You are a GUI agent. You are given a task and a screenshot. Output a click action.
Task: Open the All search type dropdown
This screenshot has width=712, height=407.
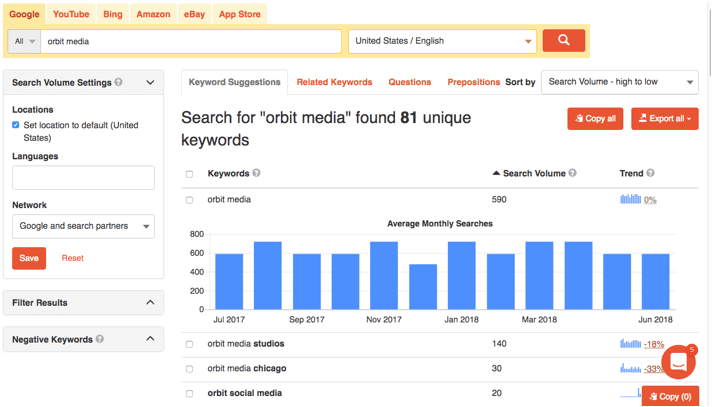[25, 41]
